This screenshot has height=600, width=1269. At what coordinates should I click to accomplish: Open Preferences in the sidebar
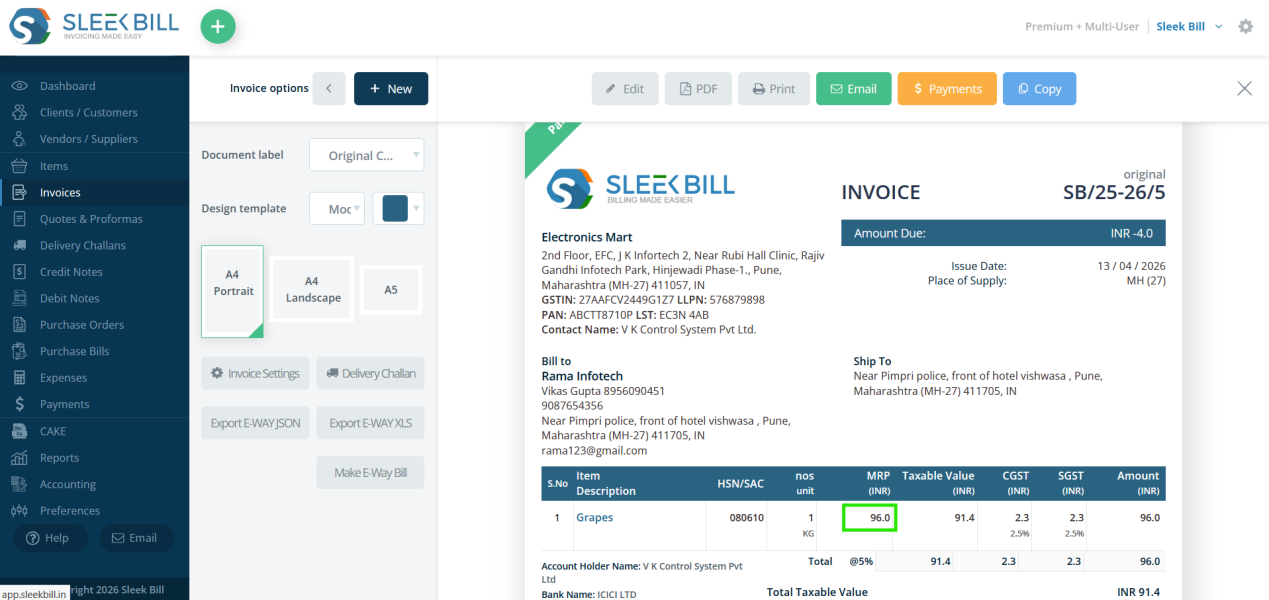pos(70,511)
